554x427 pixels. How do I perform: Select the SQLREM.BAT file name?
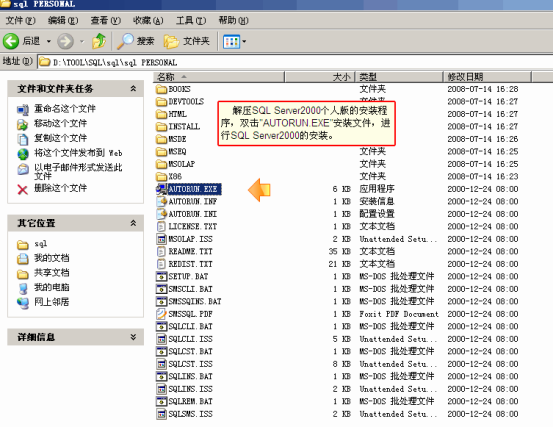[x=190, y=402]
